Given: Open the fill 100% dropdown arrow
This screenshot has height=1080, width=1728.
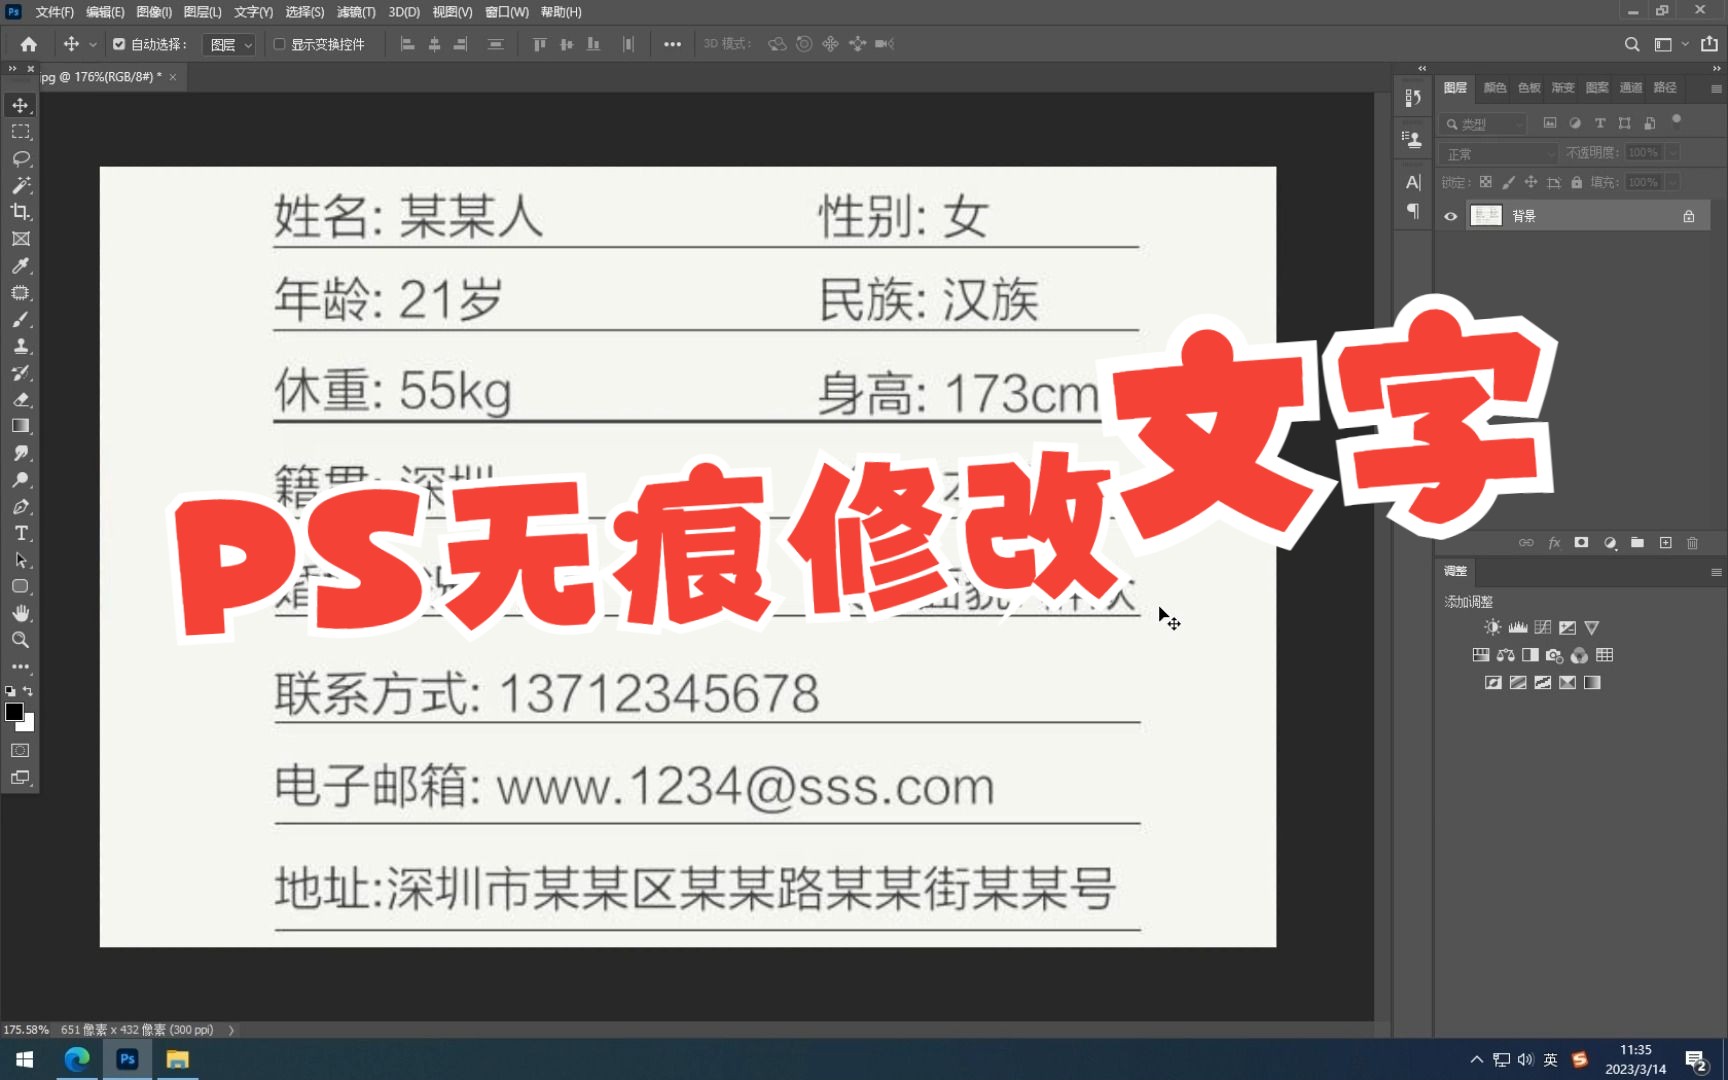Looking at the screenshot, I should 1672,182.
